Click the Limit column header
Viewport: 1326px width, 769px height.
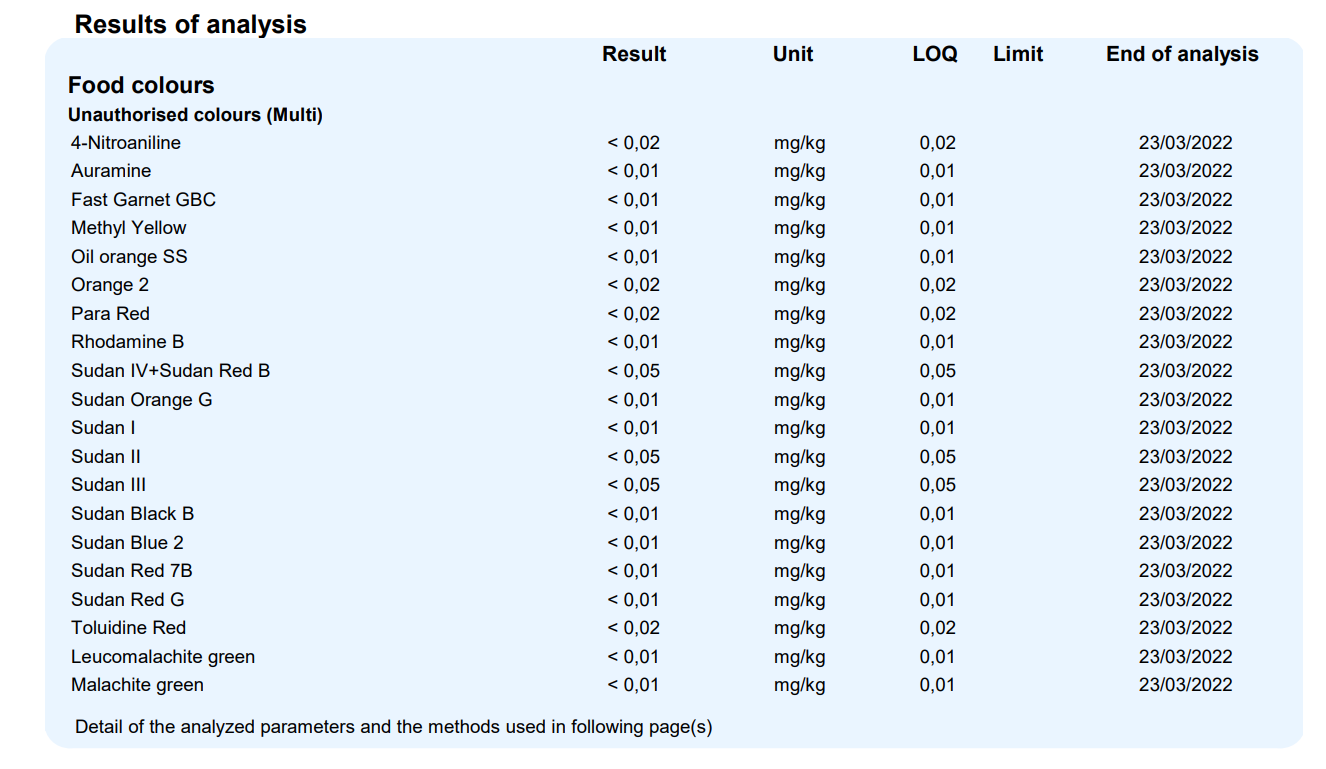(1018, 54)
